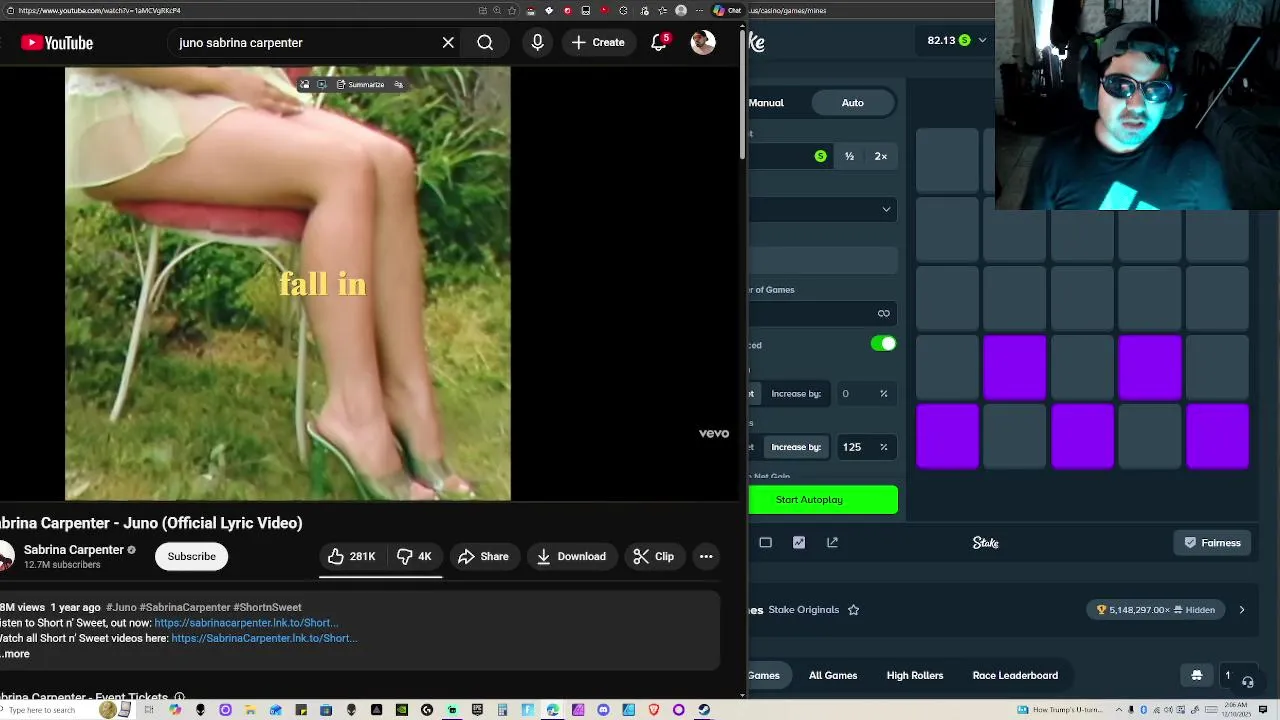Like the Juno video
This screenshot has width=1280, height=720.
pyautogui.click(x=352, y=556)
